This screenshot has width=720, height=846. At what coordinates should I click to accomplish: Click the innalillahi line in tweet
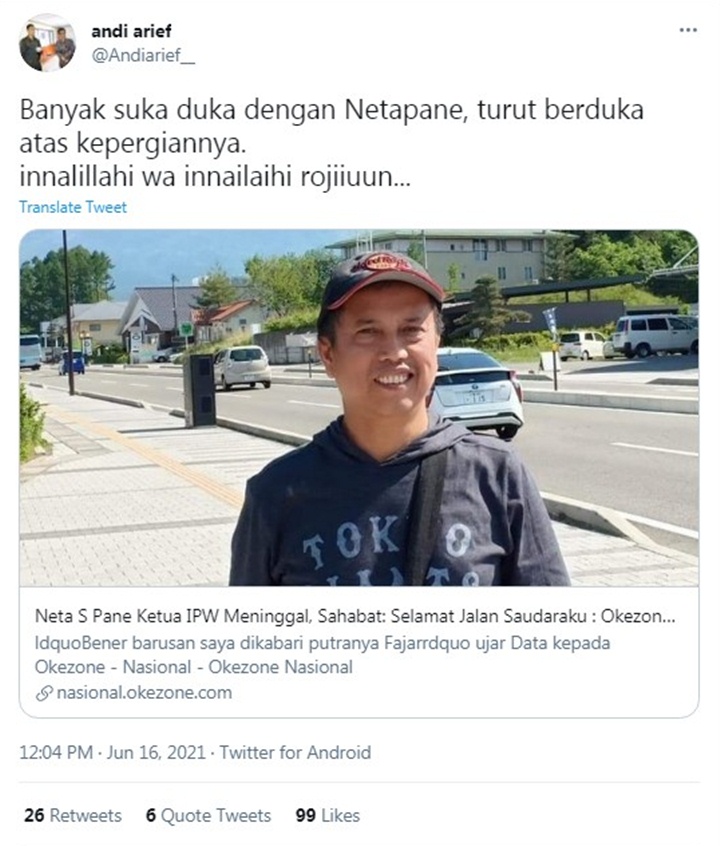click(x=215, y=176)
